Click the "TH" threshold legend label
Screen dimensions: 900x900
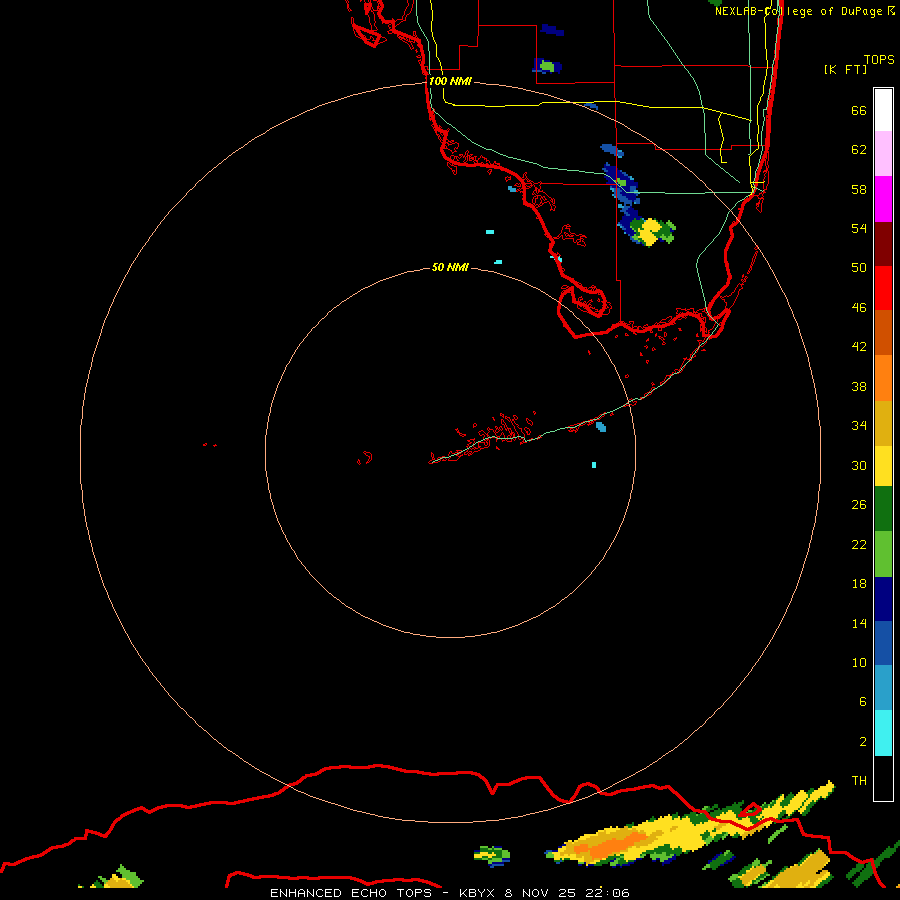click(x=859, y=781)
